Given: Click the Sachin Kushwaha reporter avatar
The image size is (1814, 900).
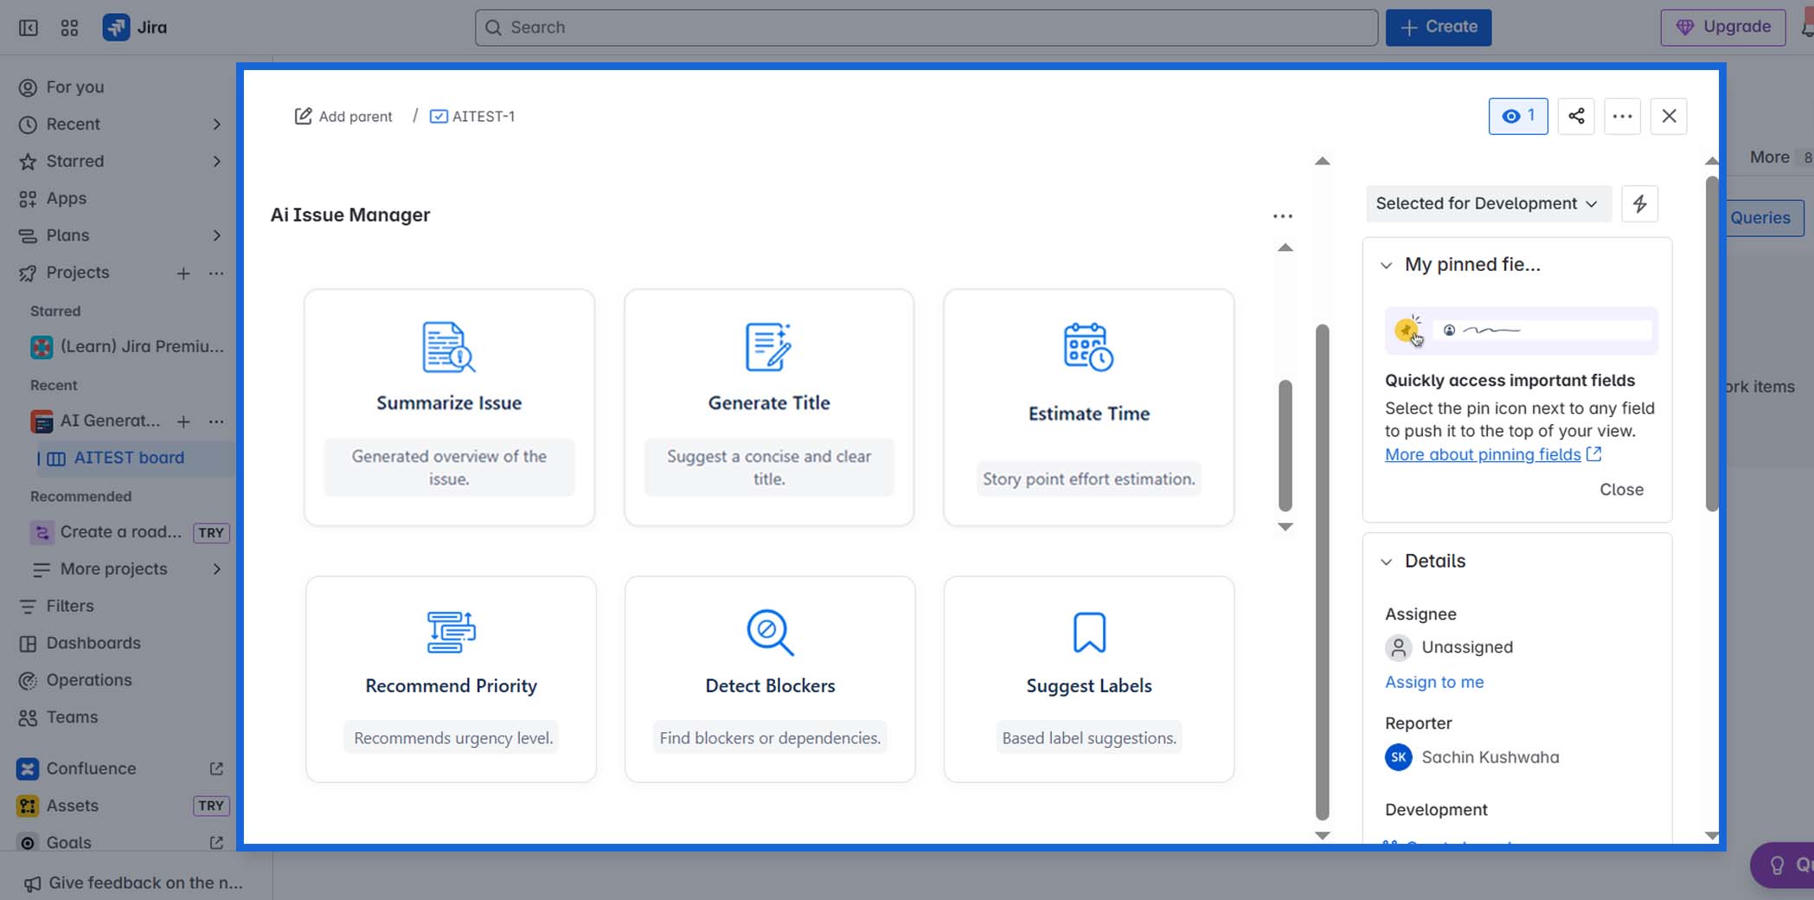Looking at the screenshot, I should click(x=1398, y=757).
